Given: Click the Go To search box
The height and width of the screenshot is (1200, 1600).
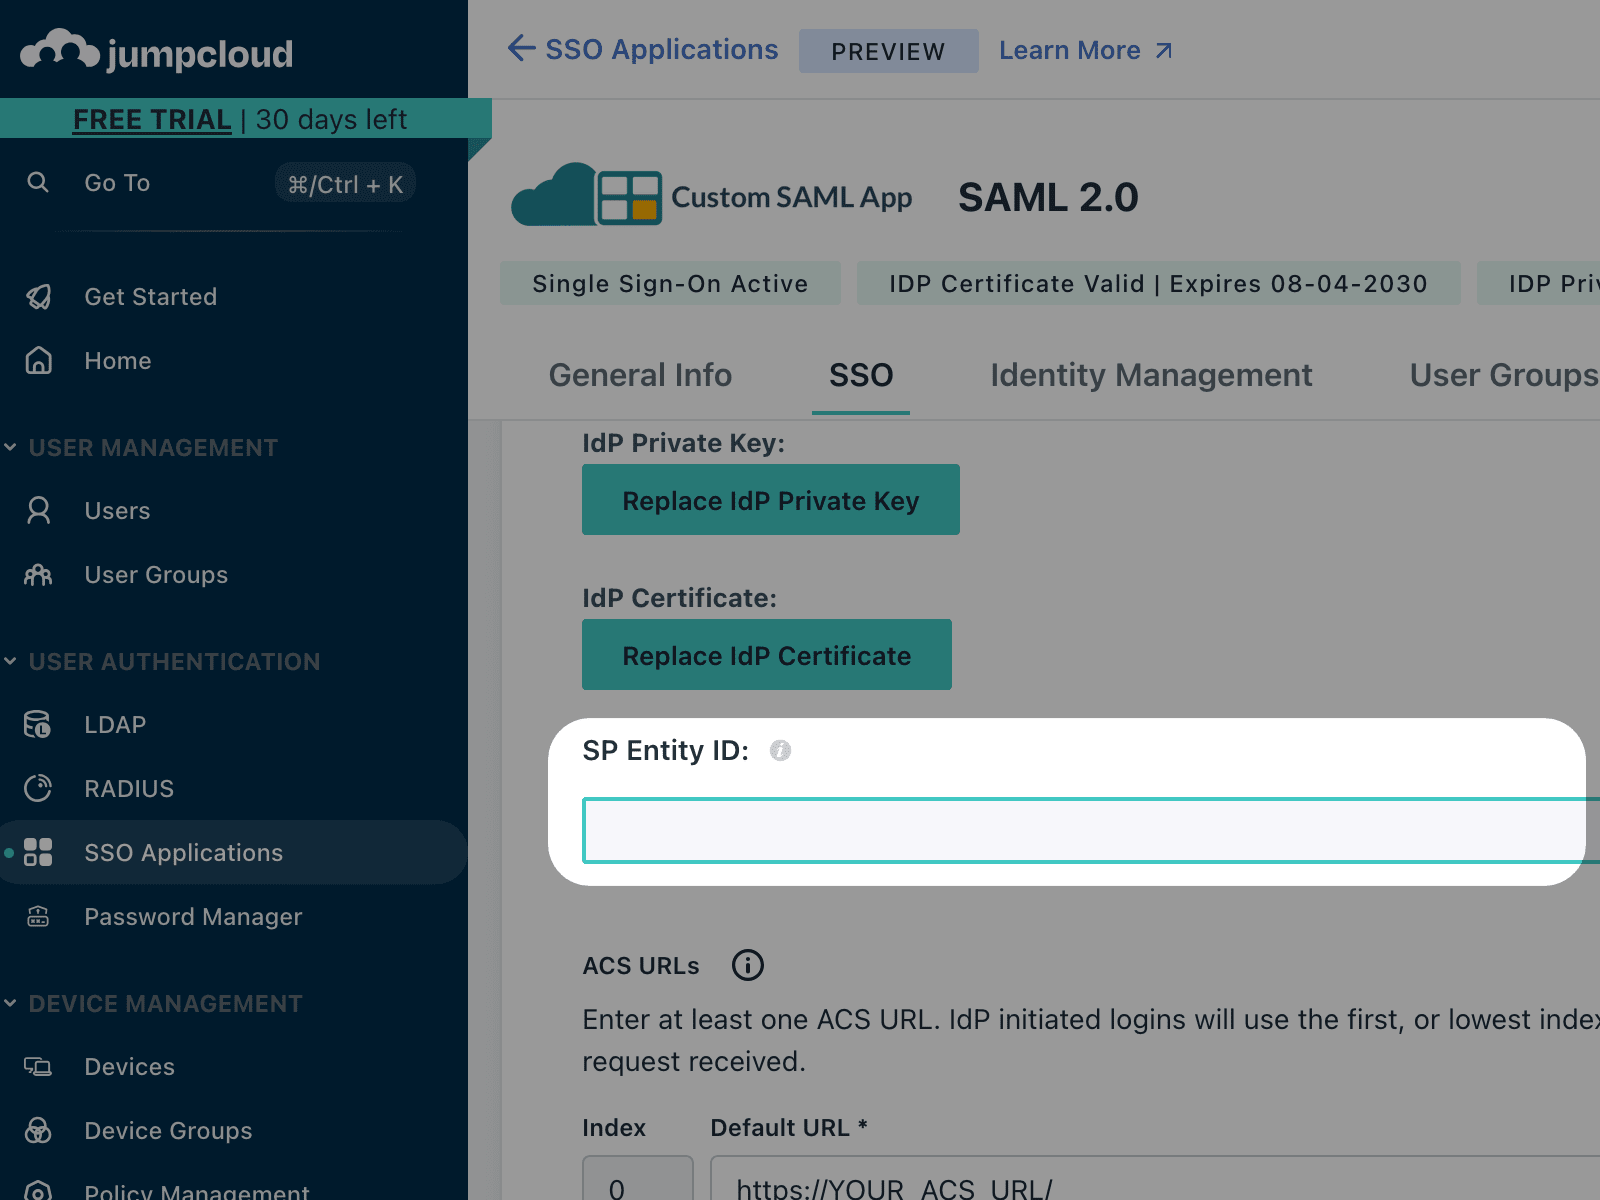Looking at the screenshot, I should [220, 183].
